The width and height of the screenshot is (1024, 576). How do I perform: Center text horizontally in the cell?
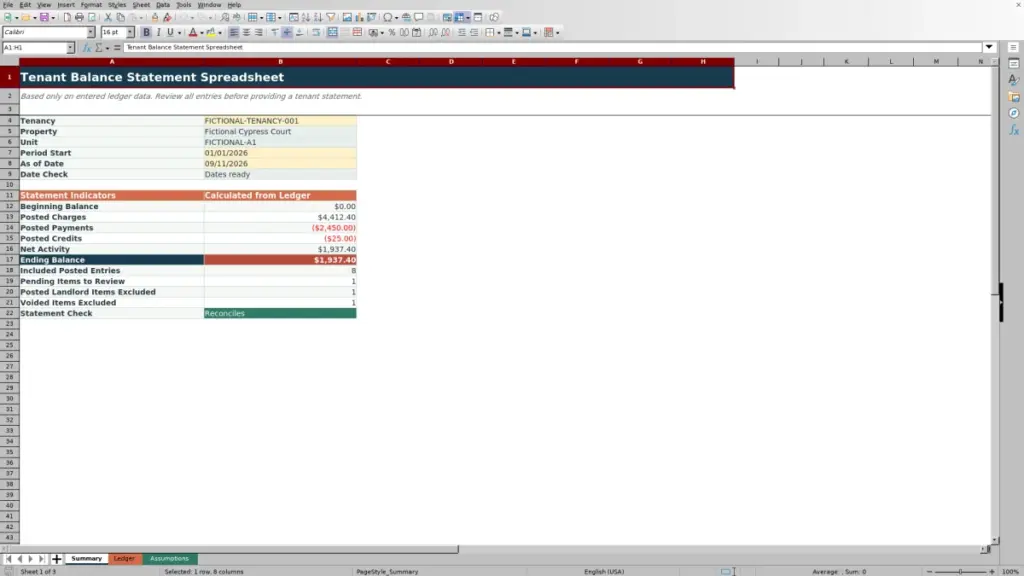pos(246,32)
